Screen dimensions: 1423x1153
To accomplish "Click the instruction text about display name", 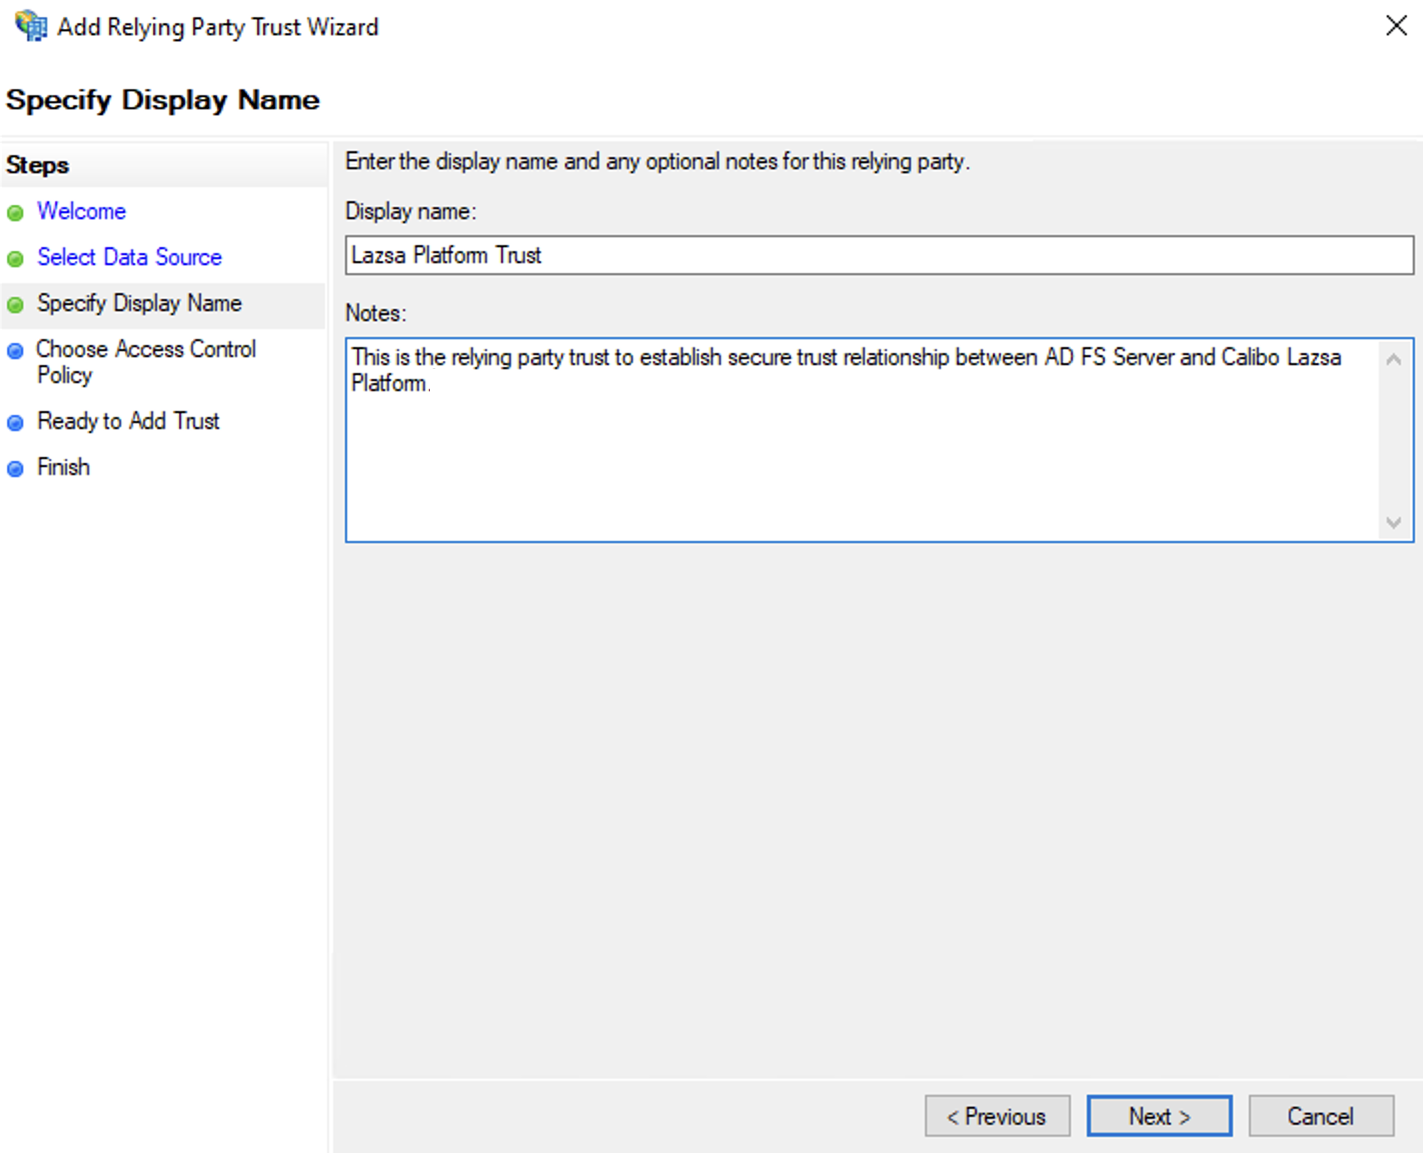I will tap(657, 161).
